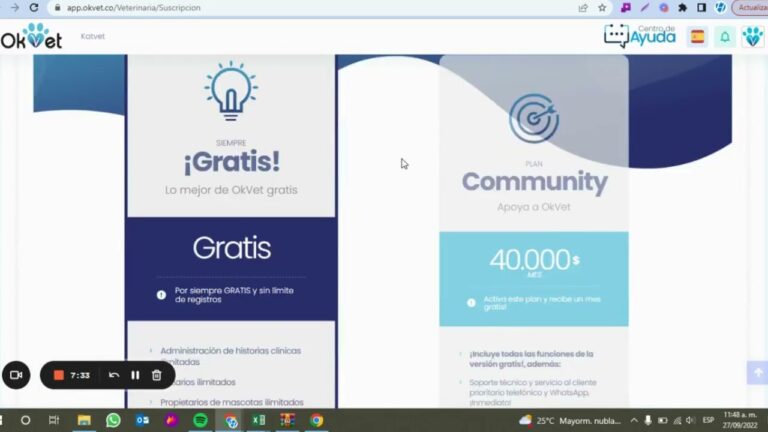The width and height of the screenshot is (768, 432).
Task: Click 'Propietarios de mascotas ilimitados' feature
Action: click(x=232, y=402)
